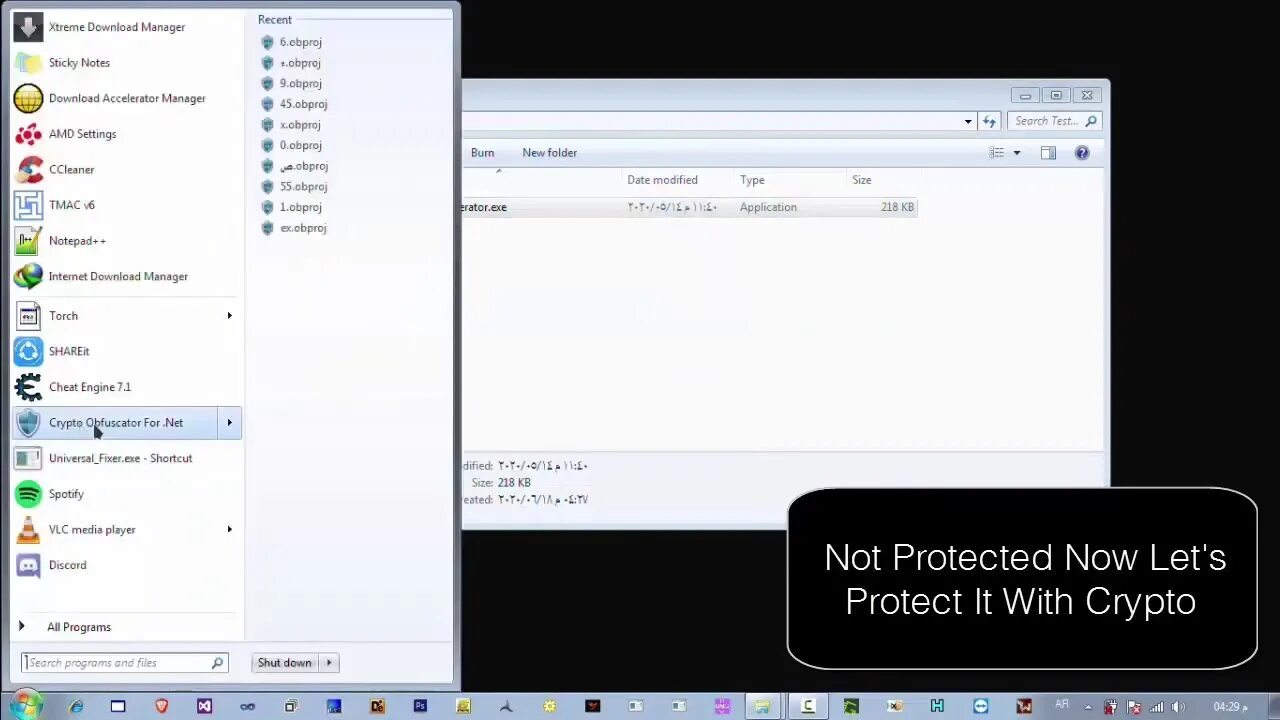Open Crypto Obfuscator For .Net
Viewport: 1280px width, 720px height.
tap(116, 423)
